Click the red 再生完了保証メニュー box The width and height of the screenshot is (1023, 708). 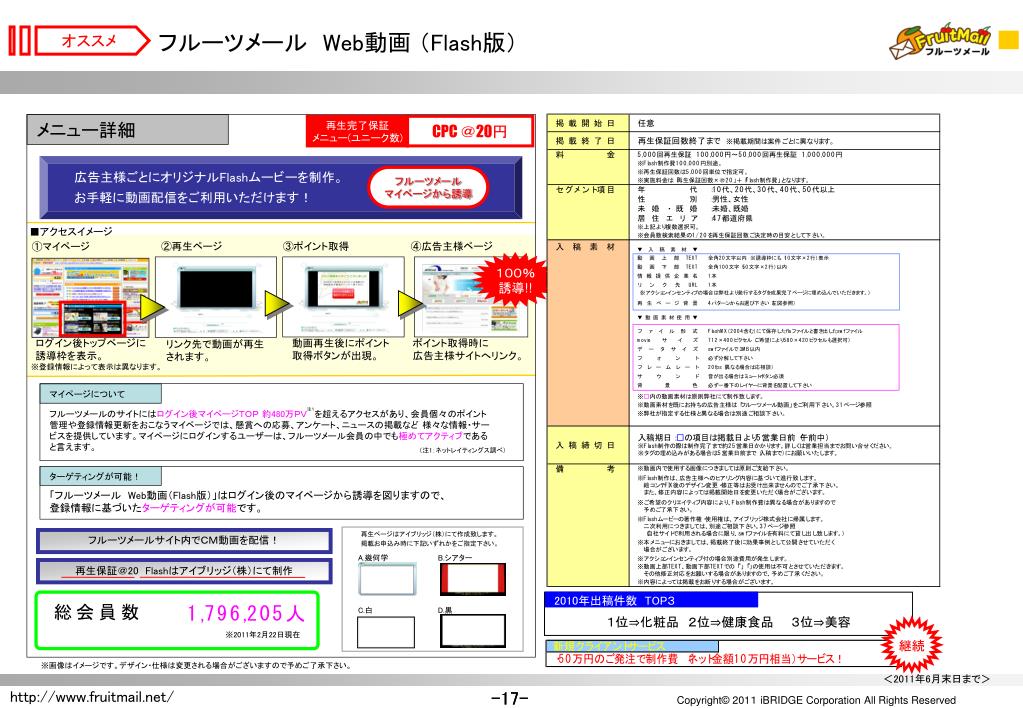coord(358,131)
